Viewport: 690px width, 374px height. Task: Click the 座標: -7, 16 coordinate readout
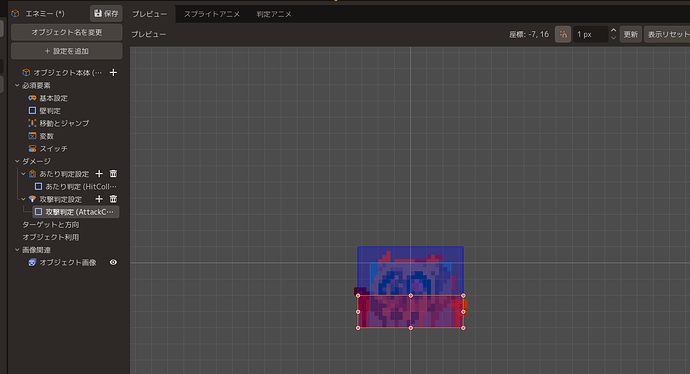pyautogui.click(x=529, y=34)
